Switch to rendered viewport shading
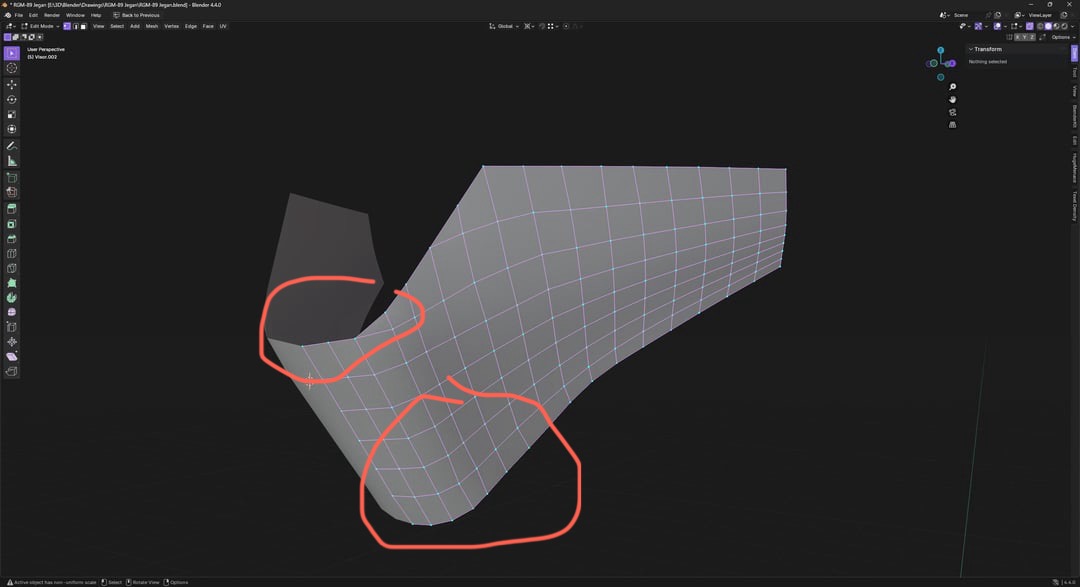The height and width of the screenshot is (587, 1080). coord(1065,26)
